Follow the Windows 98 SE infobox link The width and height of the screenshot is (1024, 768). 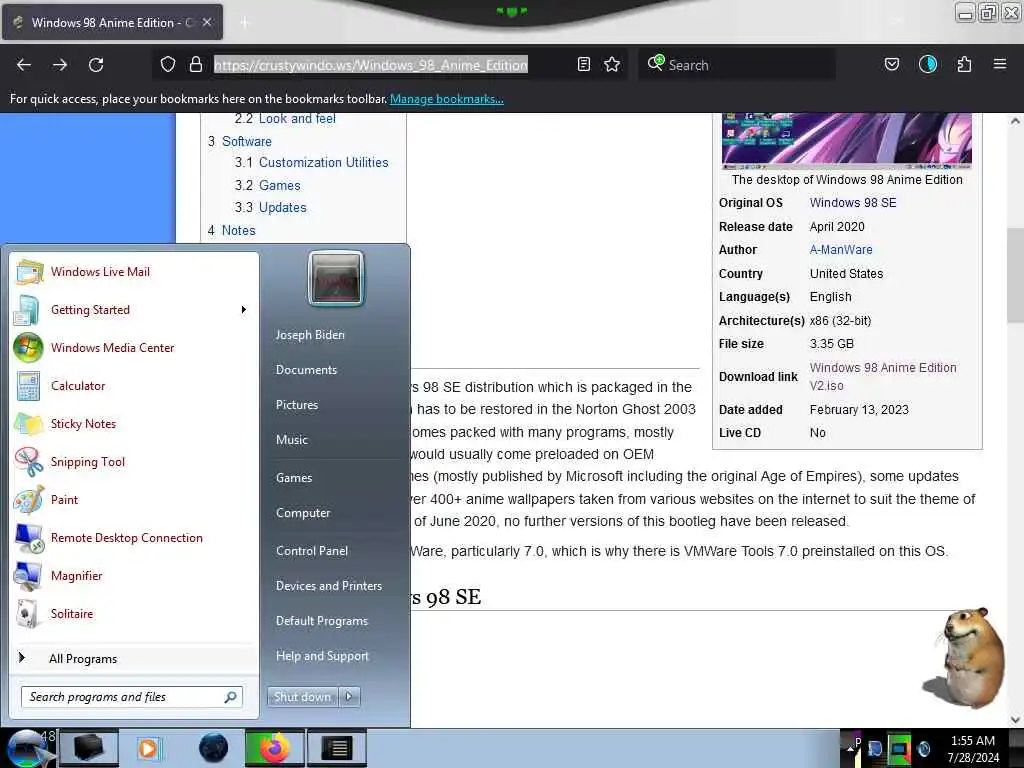pos(853,203)
